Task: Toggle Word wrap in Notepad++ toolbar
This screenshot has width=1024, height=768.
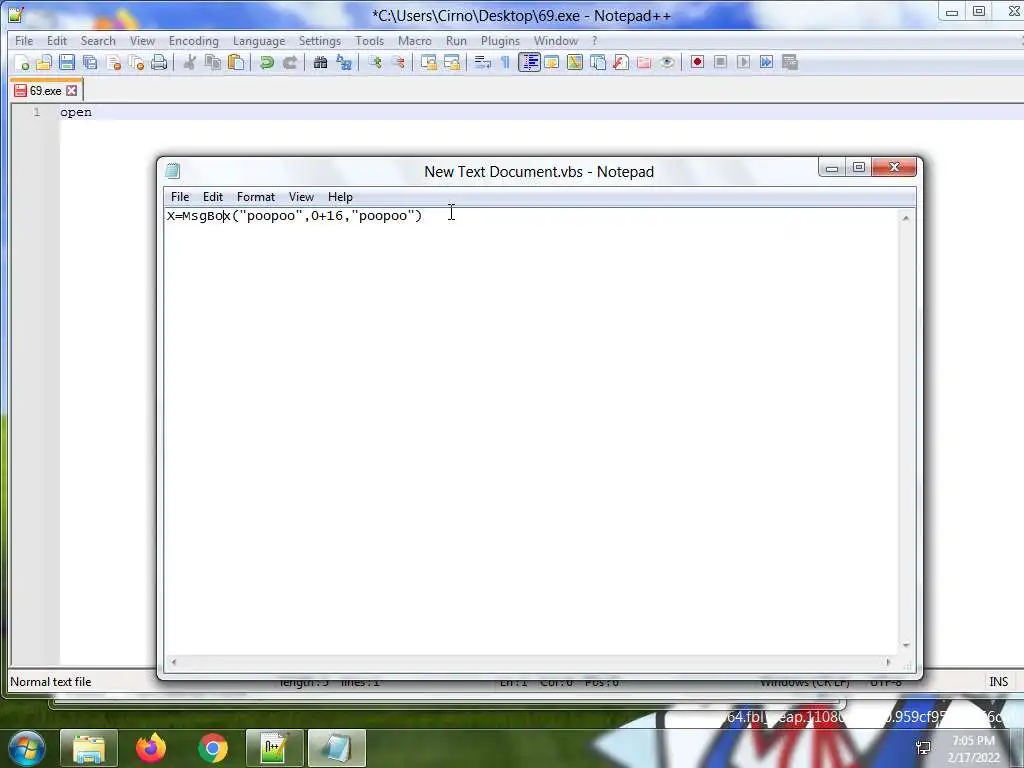Action: click(483, 63)
